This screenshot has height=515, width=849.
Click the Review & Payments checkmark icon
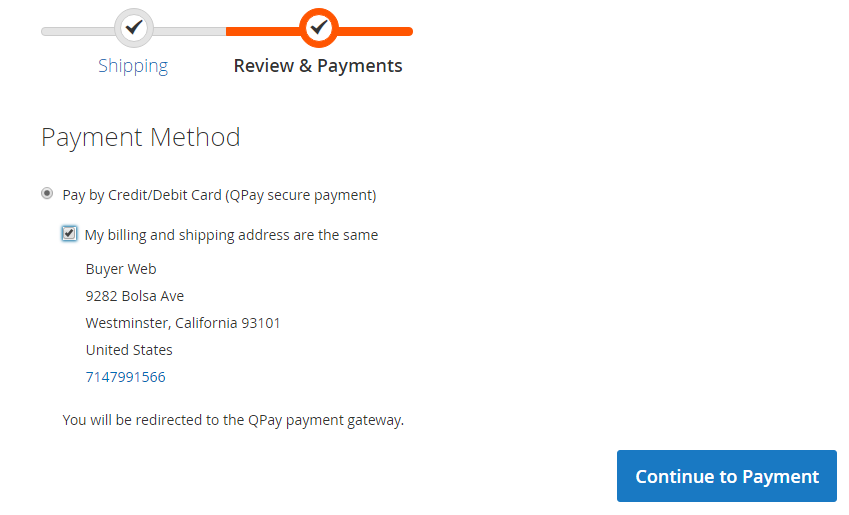pyautogui.click(x=319, y=28)
